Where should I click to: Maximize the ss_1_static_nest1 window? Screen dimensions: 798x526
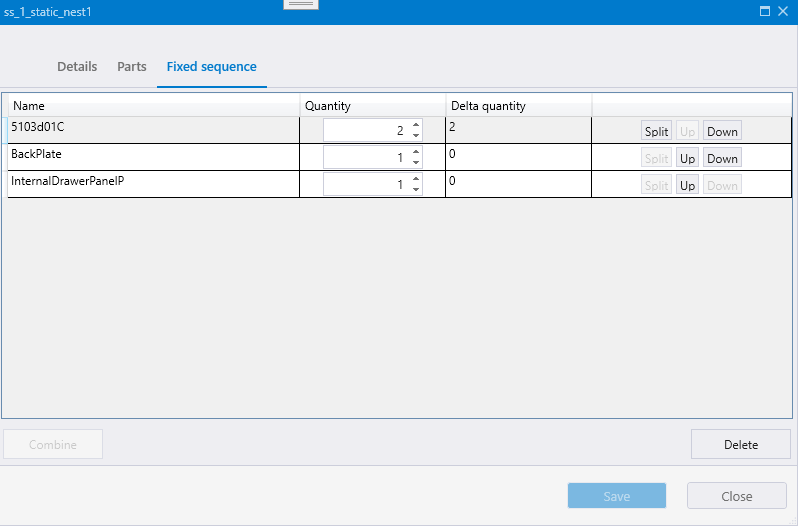[765, 11]
